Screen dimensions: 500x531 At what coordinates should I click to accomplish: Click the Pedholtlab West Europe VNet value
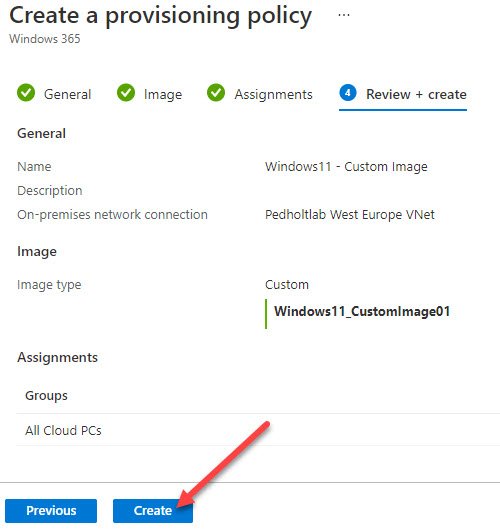(350, 215)
